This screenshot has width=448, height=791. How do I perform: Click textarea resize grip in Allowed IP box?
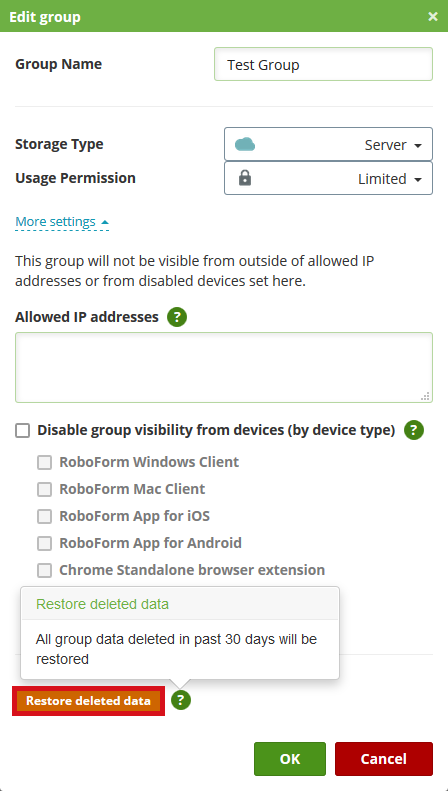(x=425, y=396)
